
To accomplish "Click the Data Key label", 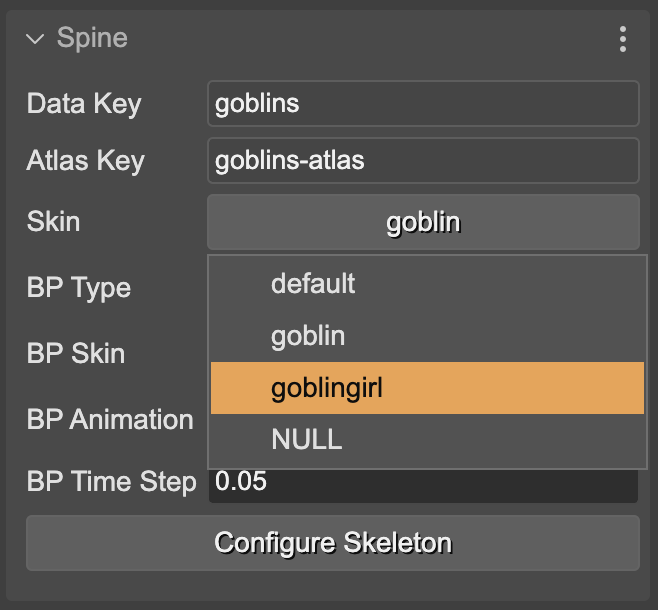I will 84,104.
